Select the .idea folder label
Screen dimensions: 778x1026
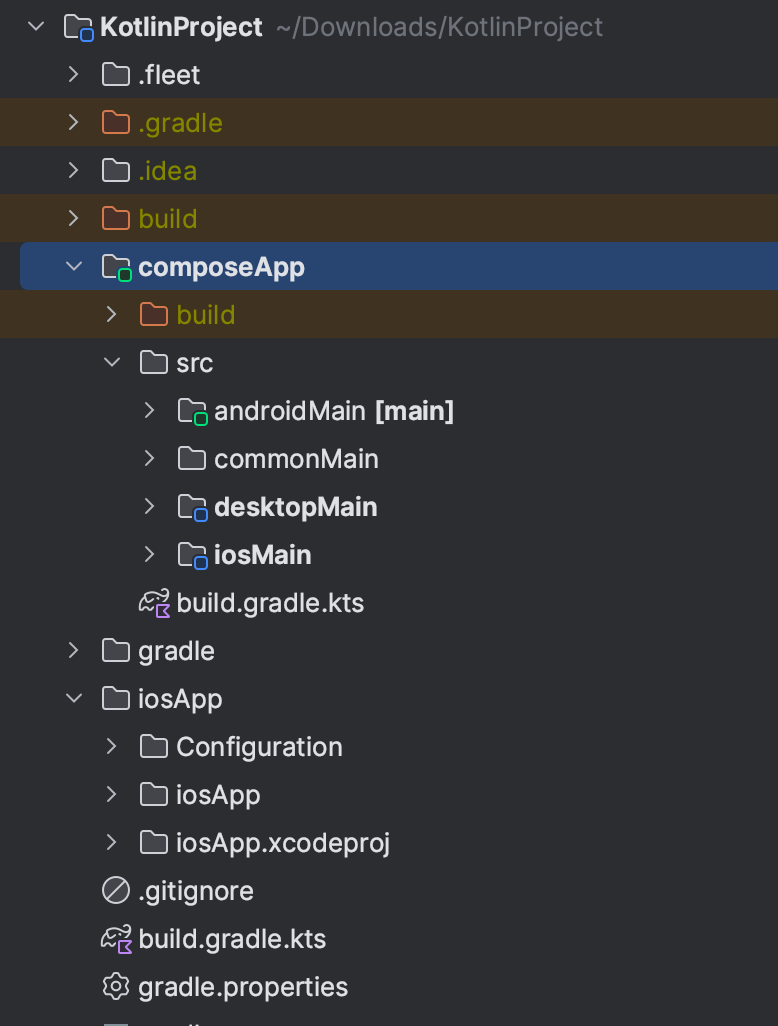(x=167, y=171)
